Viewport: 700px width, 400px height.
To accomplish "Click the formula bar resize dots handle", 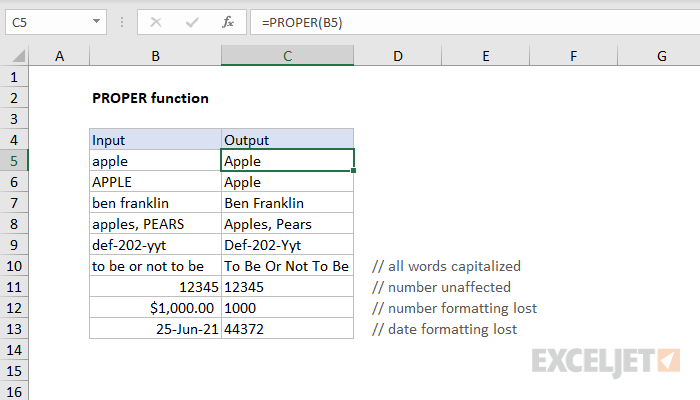I will point(123,21).
